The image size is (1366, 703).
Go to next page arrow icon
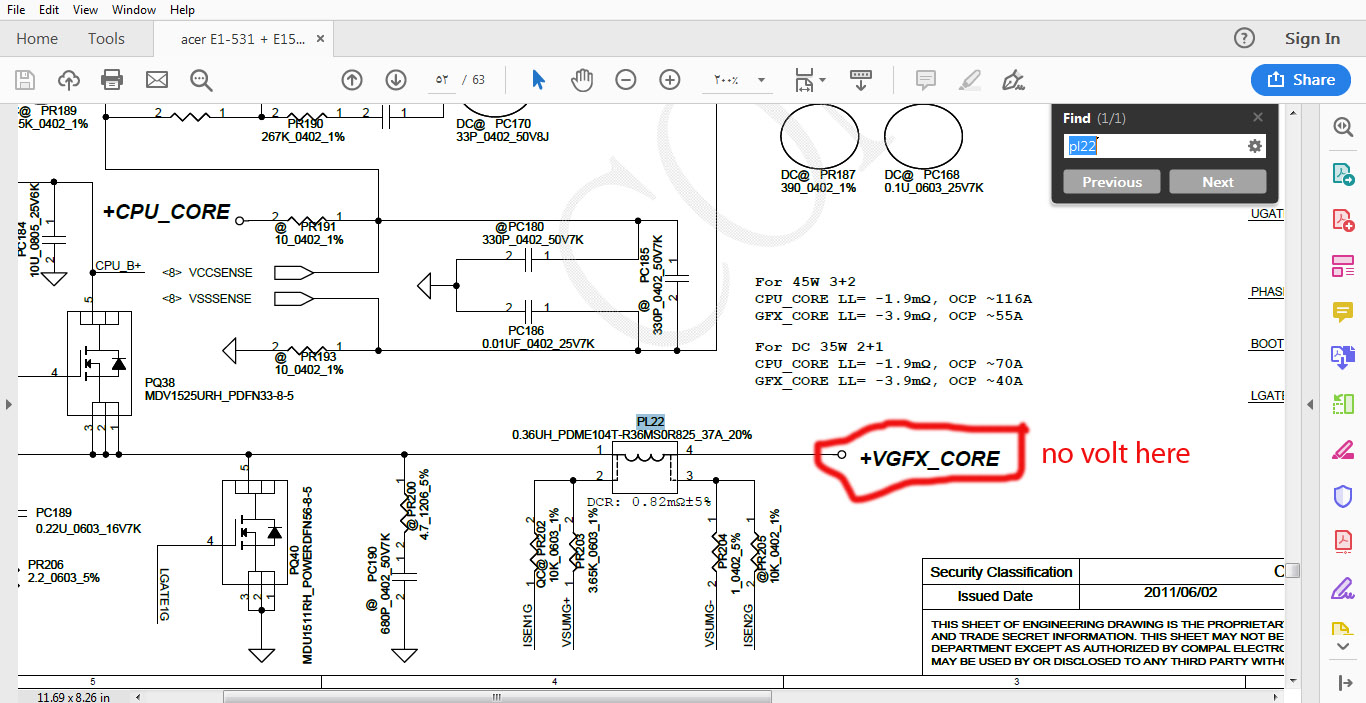[396, 80]
